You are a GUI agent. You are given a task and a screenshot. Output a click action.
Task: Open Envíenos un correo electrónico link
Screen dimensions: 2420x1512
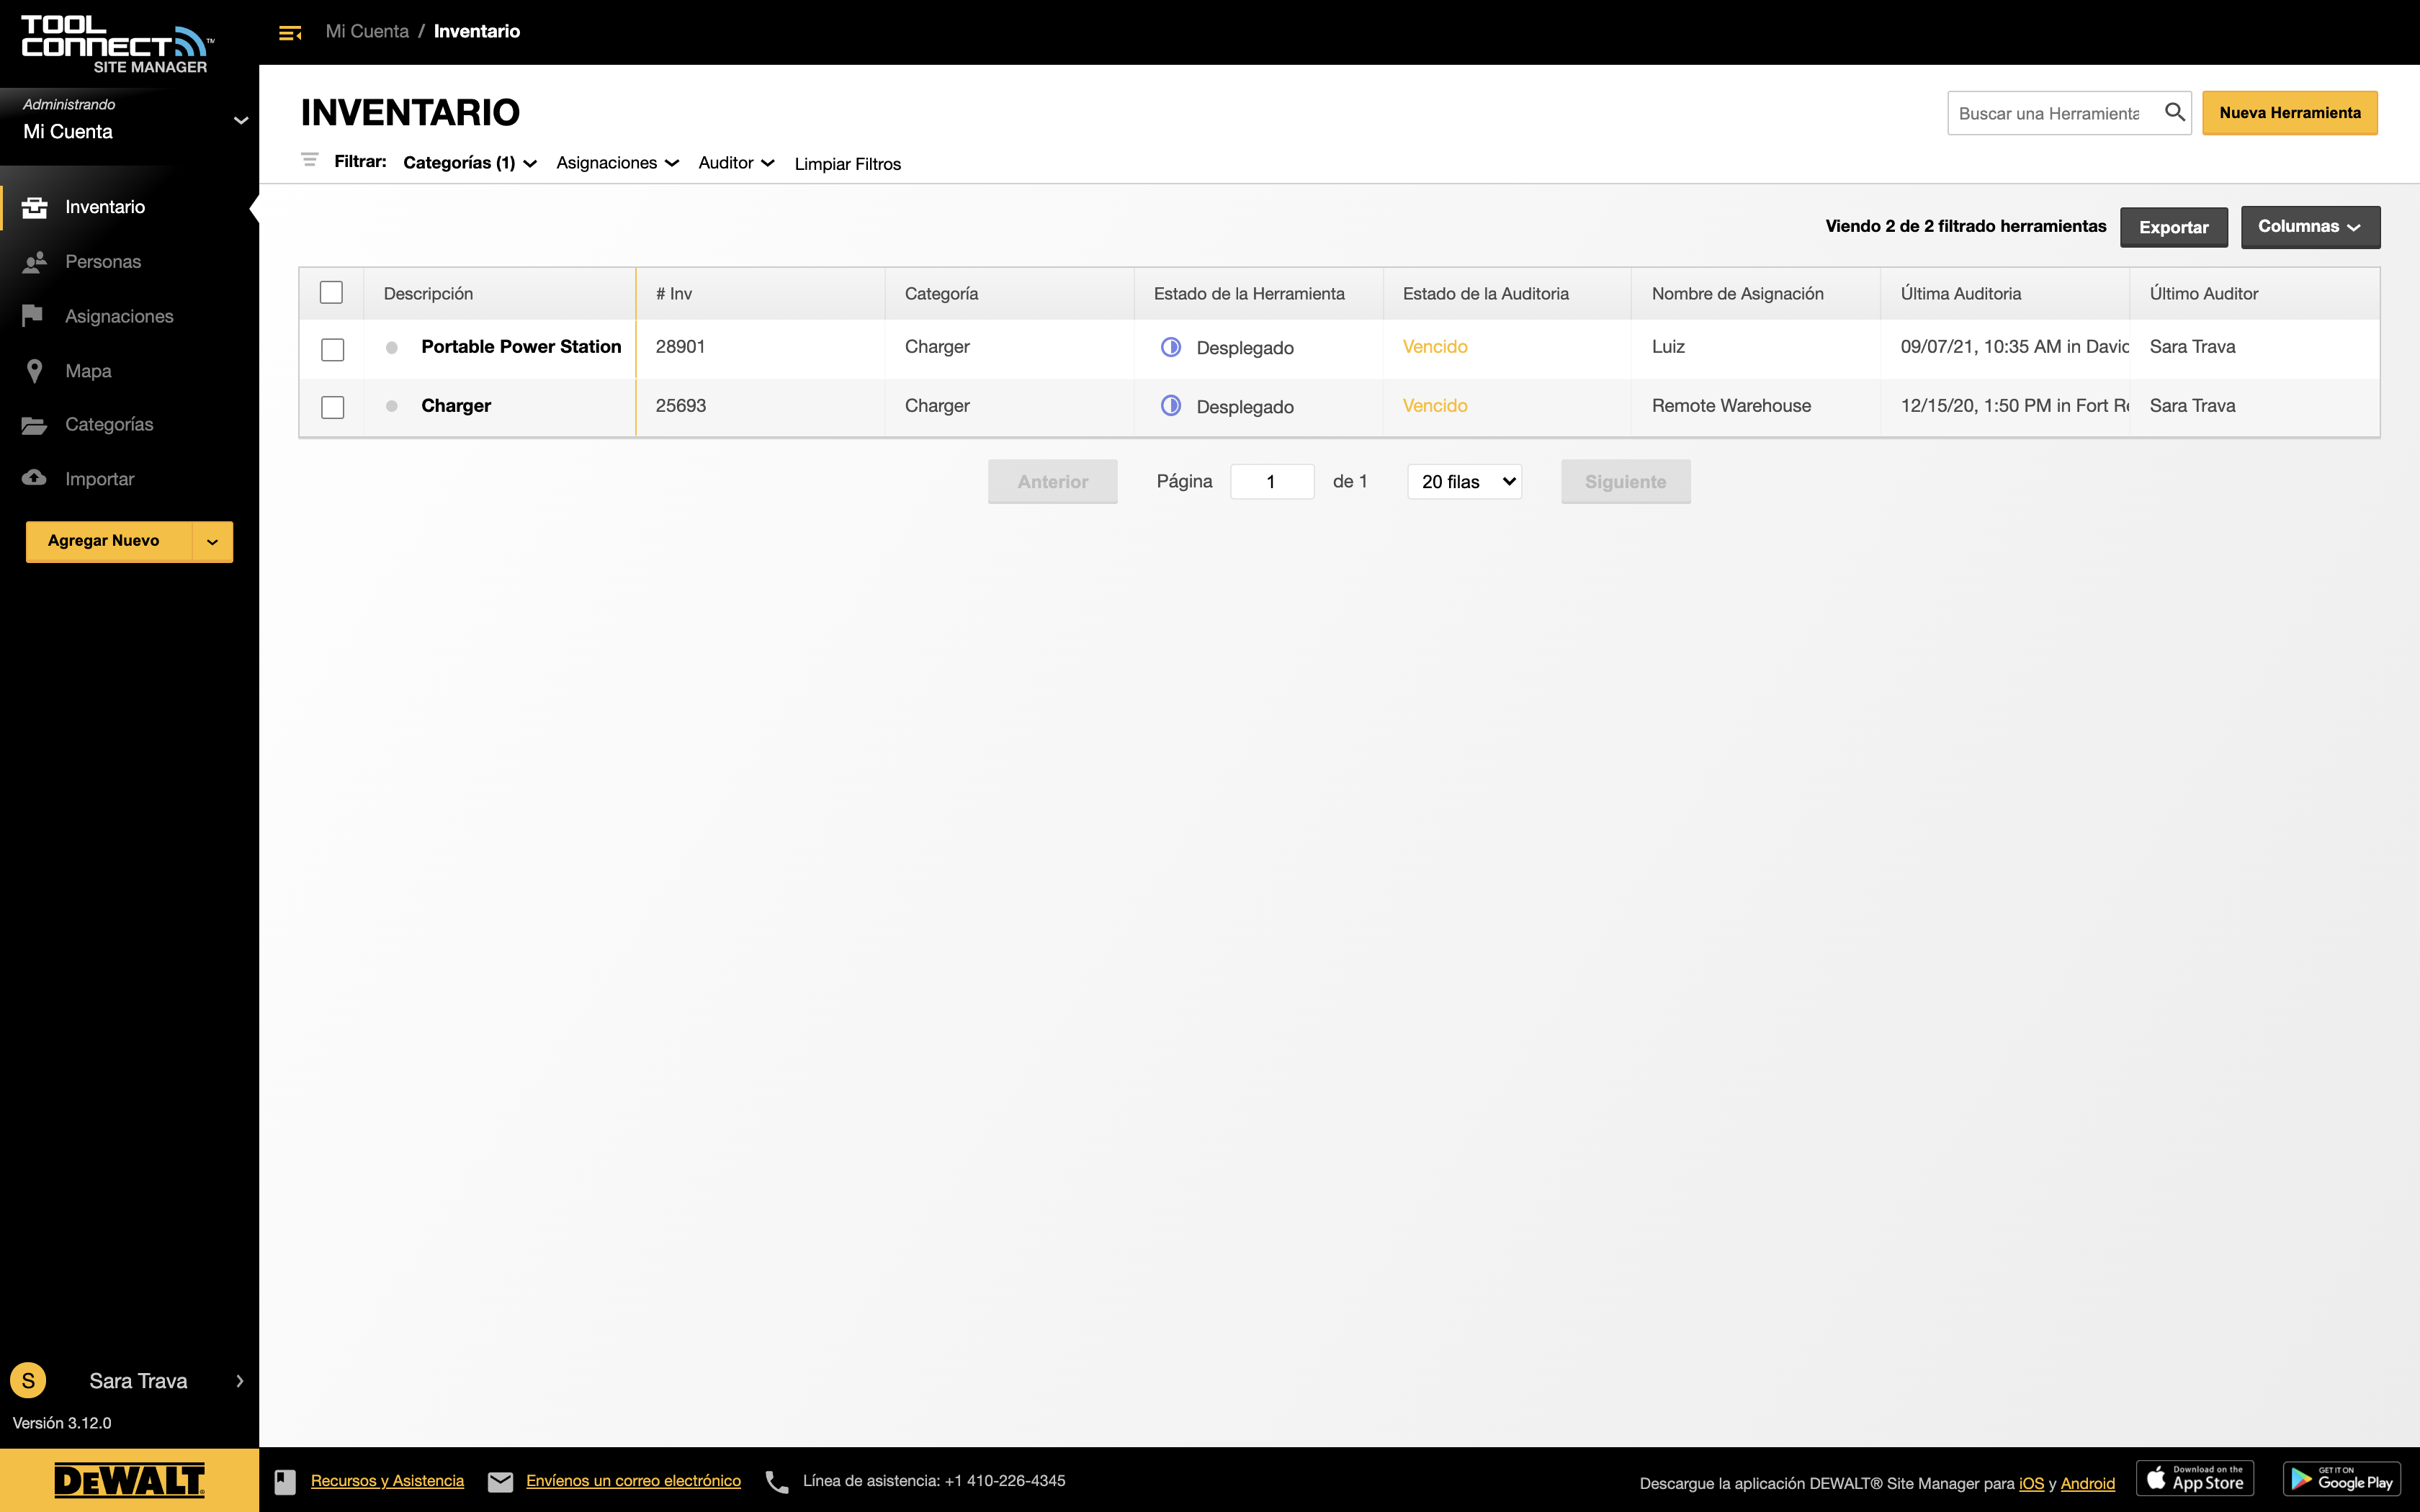[x=633, y=1481]
